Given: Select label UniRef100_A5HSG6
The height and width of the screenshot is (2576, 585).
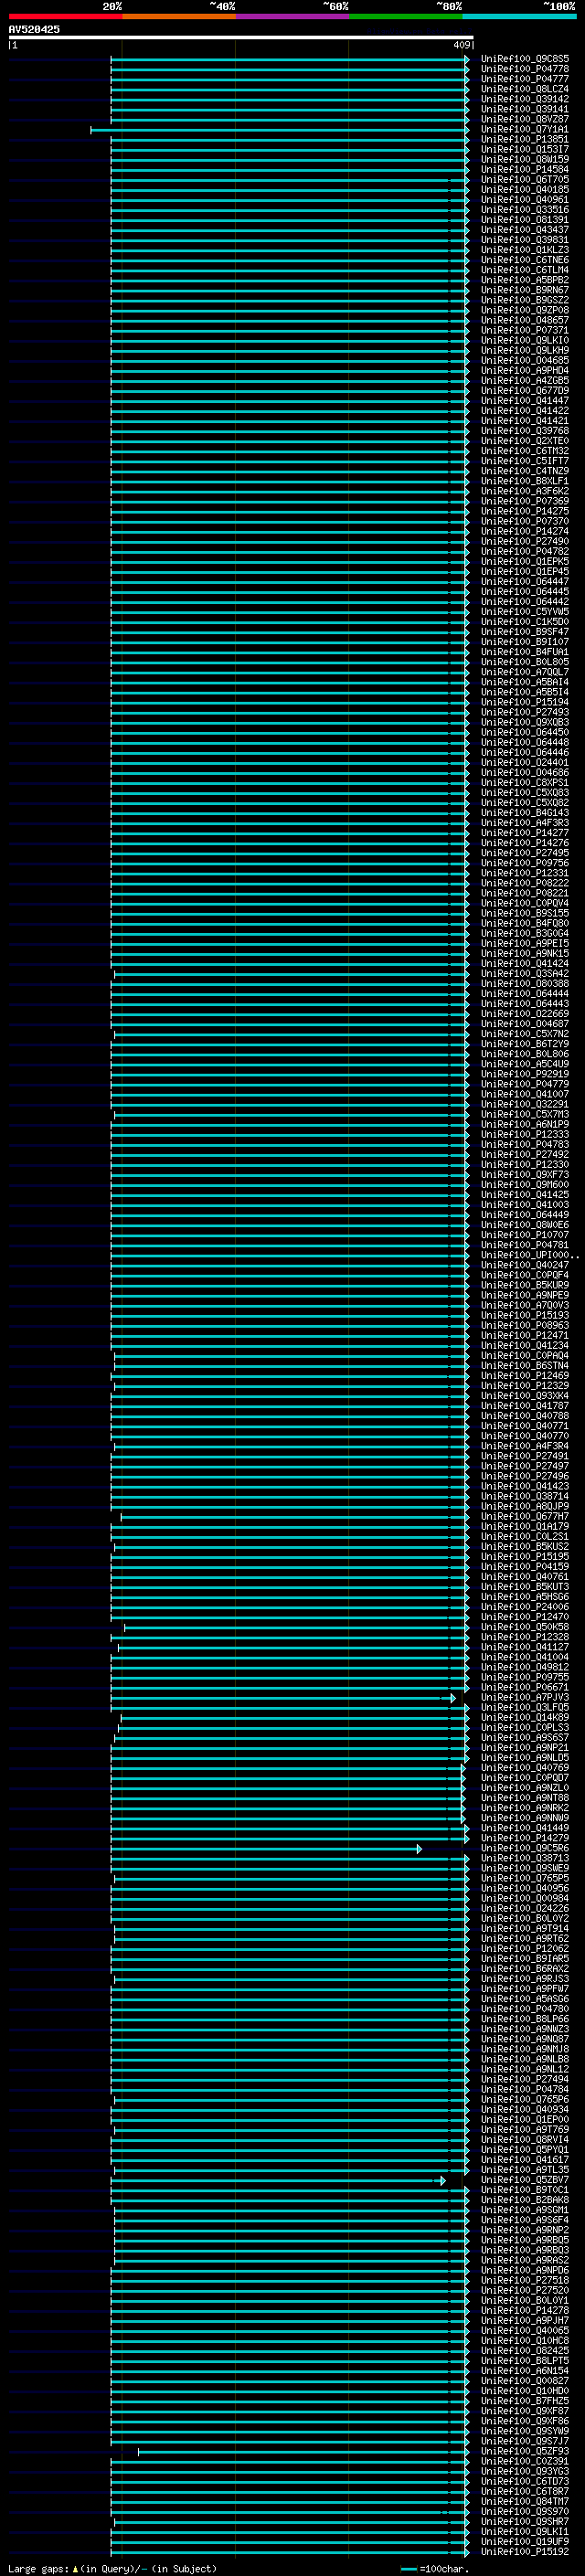Looking at the screenshot, I should pos(524,1596).
